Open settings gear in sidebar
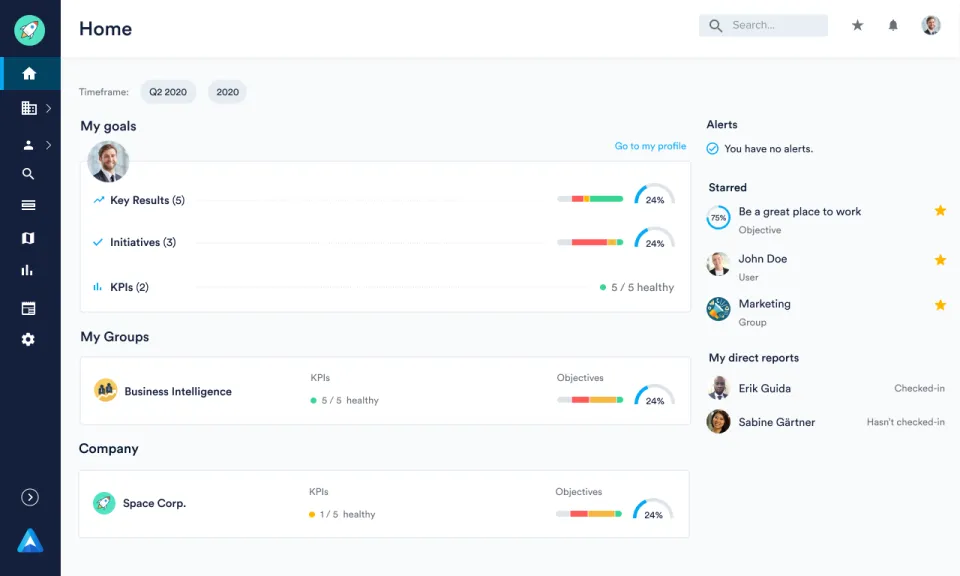960x576 pixels. (x=28, y=340)
